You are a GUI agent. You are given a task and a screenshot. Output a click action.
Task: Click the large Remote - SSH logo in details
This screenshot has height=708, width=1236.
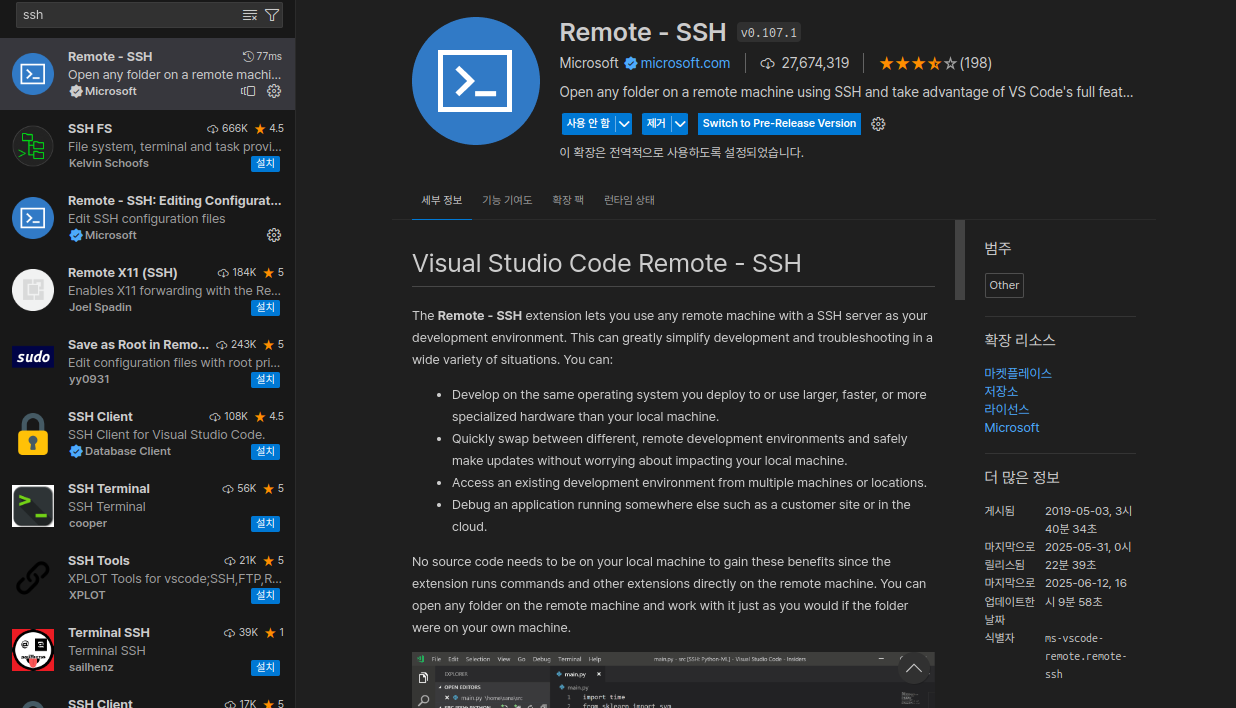click(475, 81)
